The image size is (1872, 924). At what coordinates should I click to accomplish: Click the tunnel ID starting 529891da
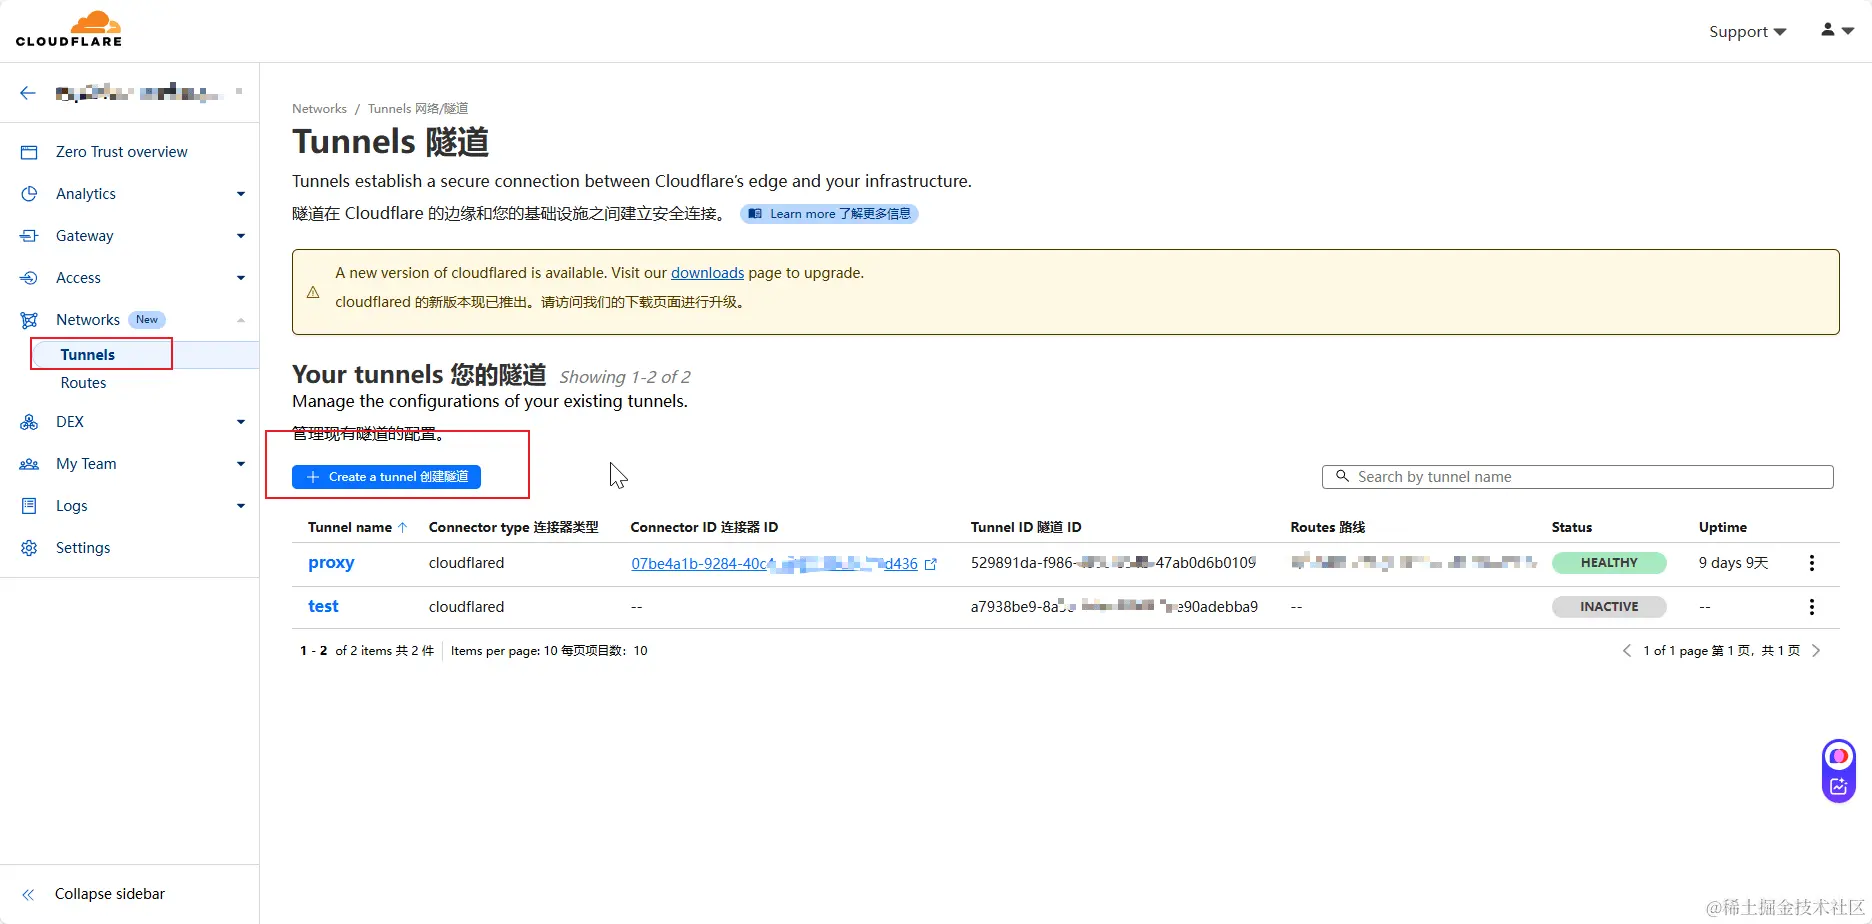point(1113,563)
